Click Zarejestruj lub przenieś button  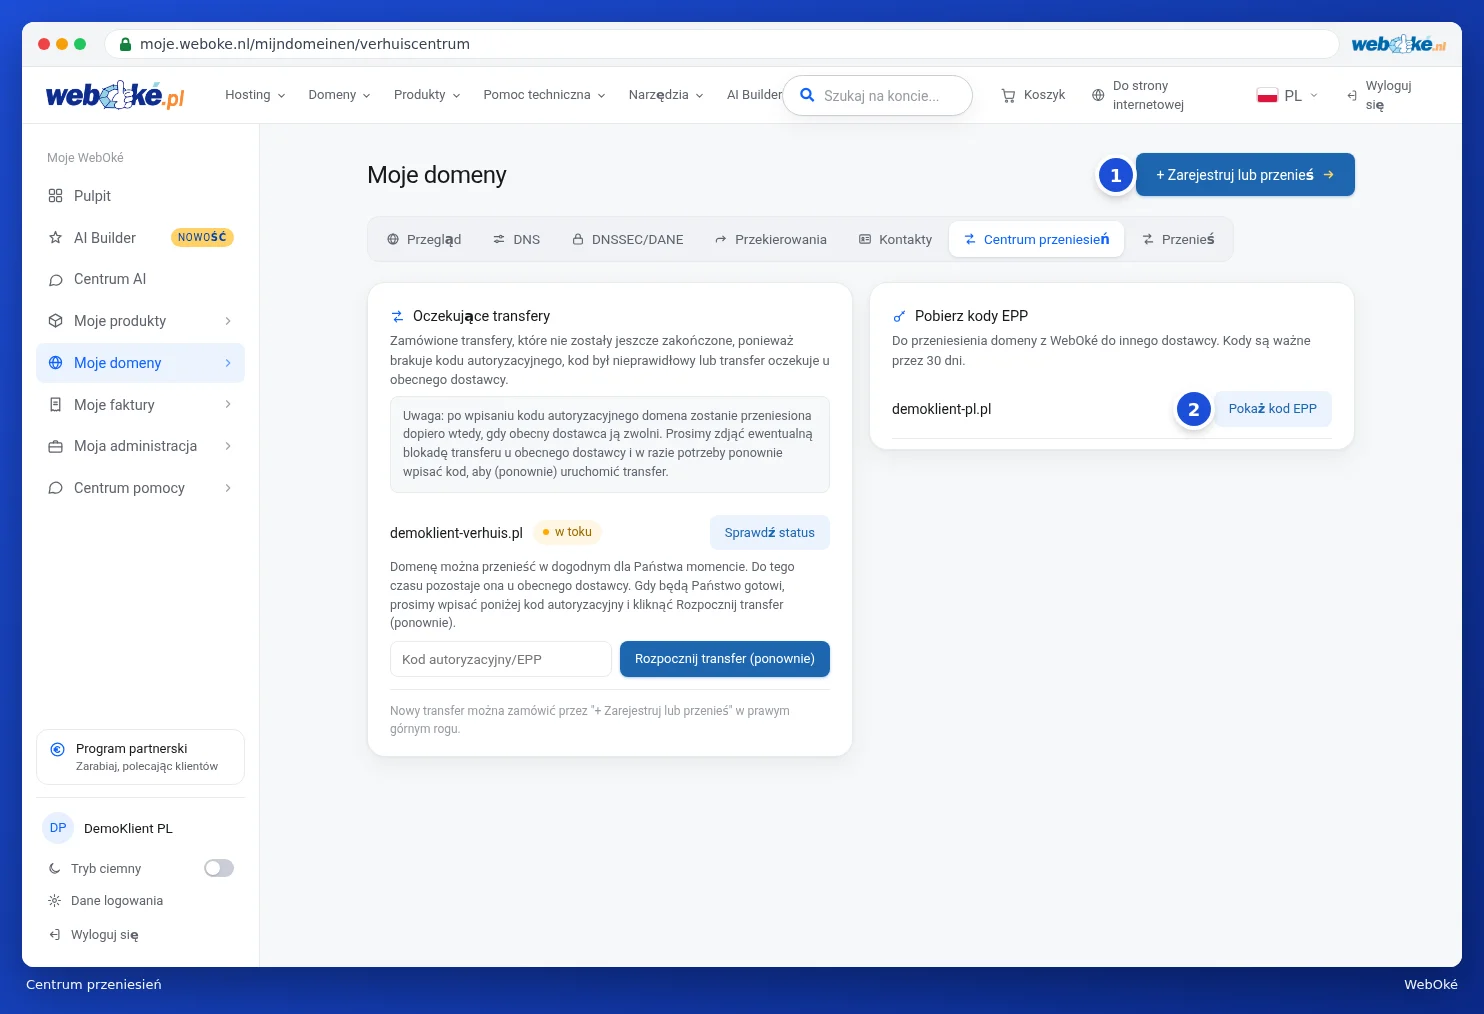pyautogui.click(x=1245, y=175)
